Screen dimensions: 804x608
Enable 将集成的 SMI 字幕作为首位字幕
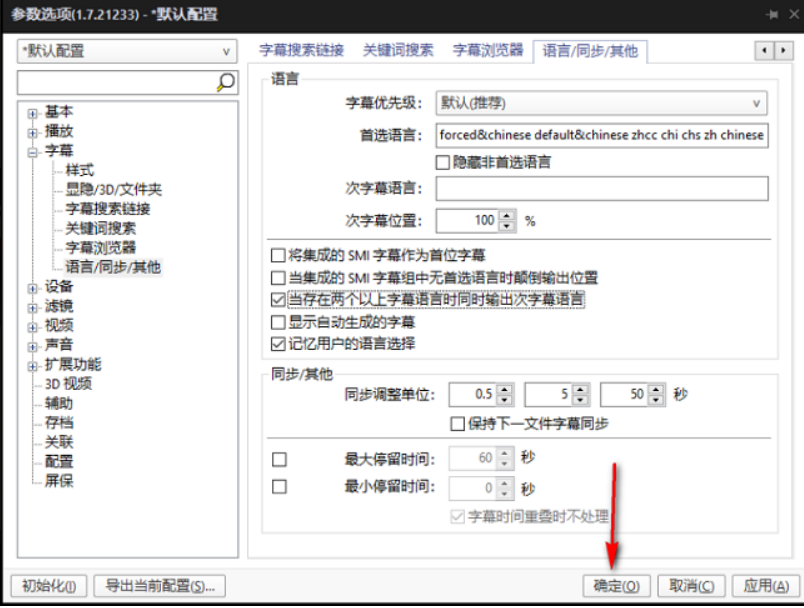point(278,255)
